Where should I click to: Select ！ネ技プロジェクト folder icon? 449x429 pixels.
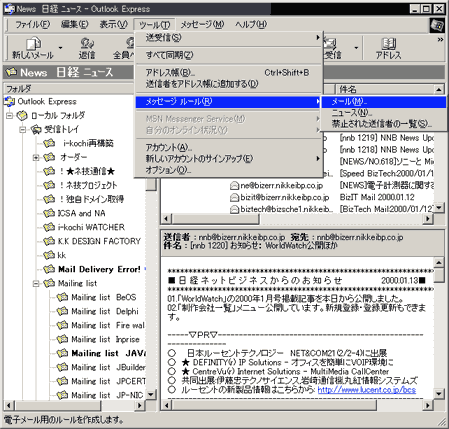49,185
